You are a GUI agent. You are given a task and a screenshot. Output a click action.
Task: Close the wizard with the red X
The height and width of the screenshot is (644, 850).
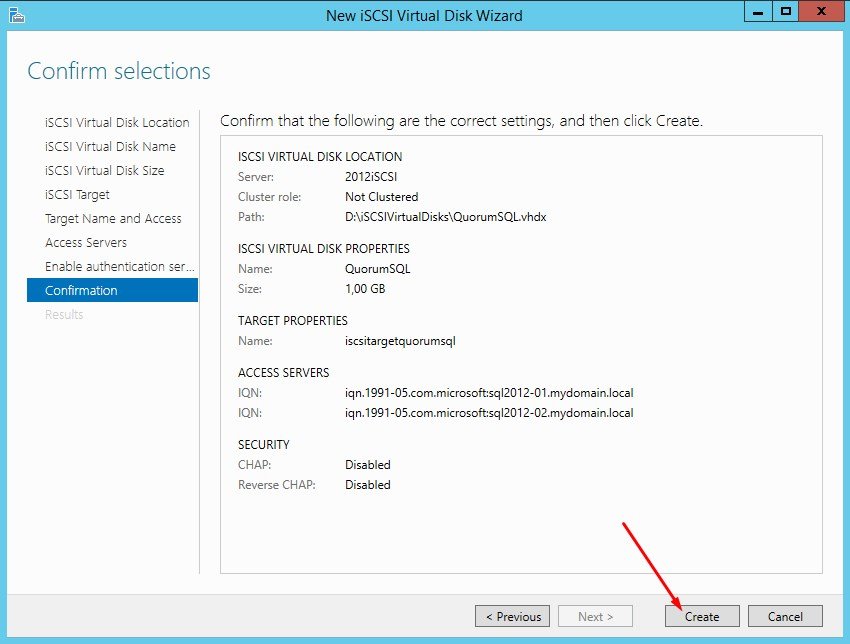(x=823, y=12)
